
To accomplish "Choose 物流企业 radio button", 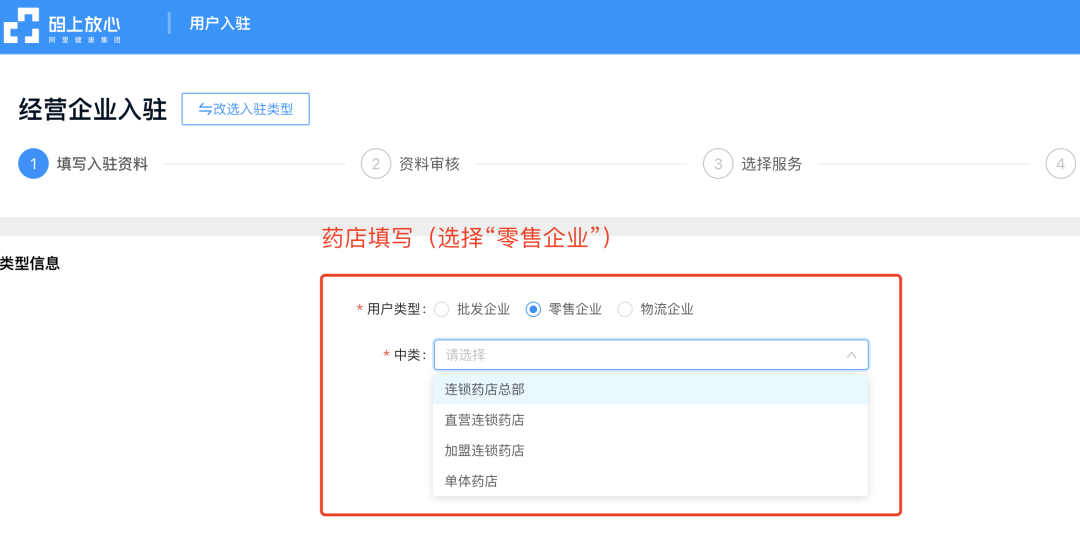I will [625, 309].
